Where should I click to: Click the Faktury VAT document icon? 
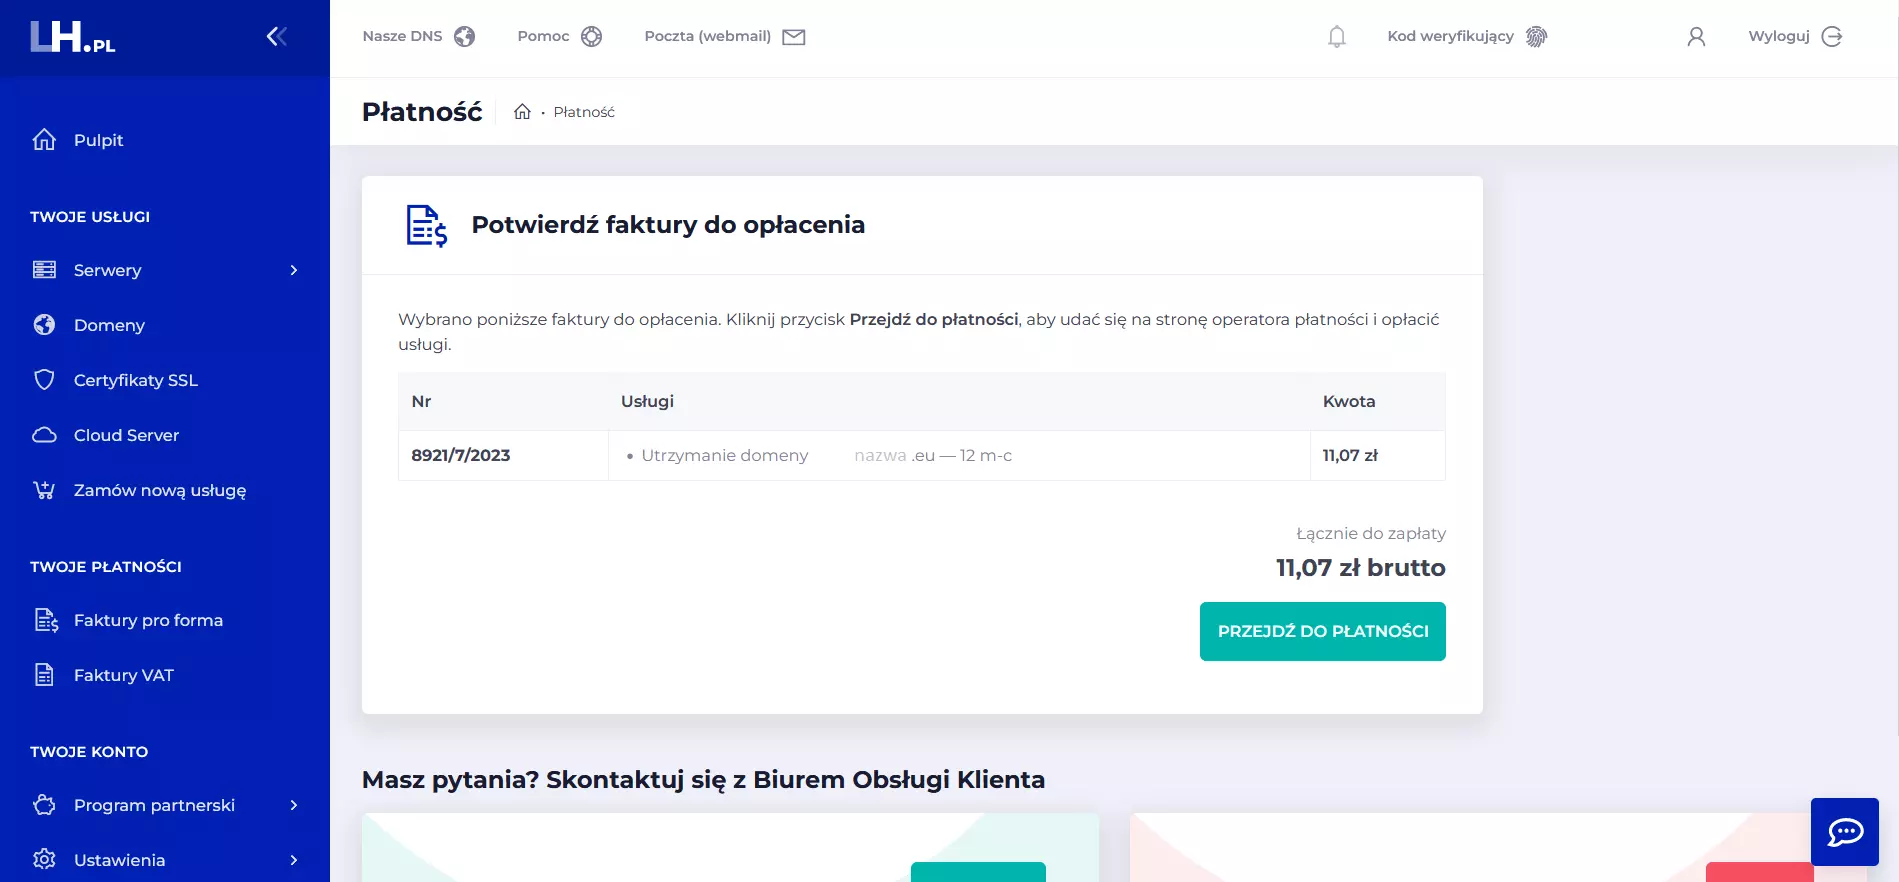pyautogui.click(x=44, y=675)
